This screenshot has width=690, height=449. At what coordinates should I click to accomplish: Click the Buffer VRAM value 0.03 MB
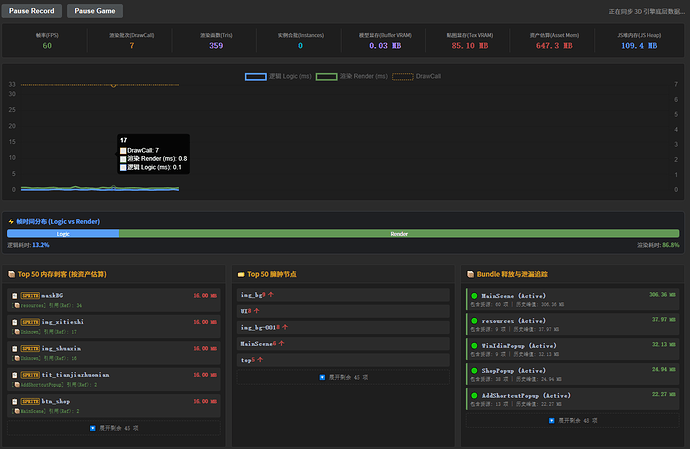click(x=385, y=46)
